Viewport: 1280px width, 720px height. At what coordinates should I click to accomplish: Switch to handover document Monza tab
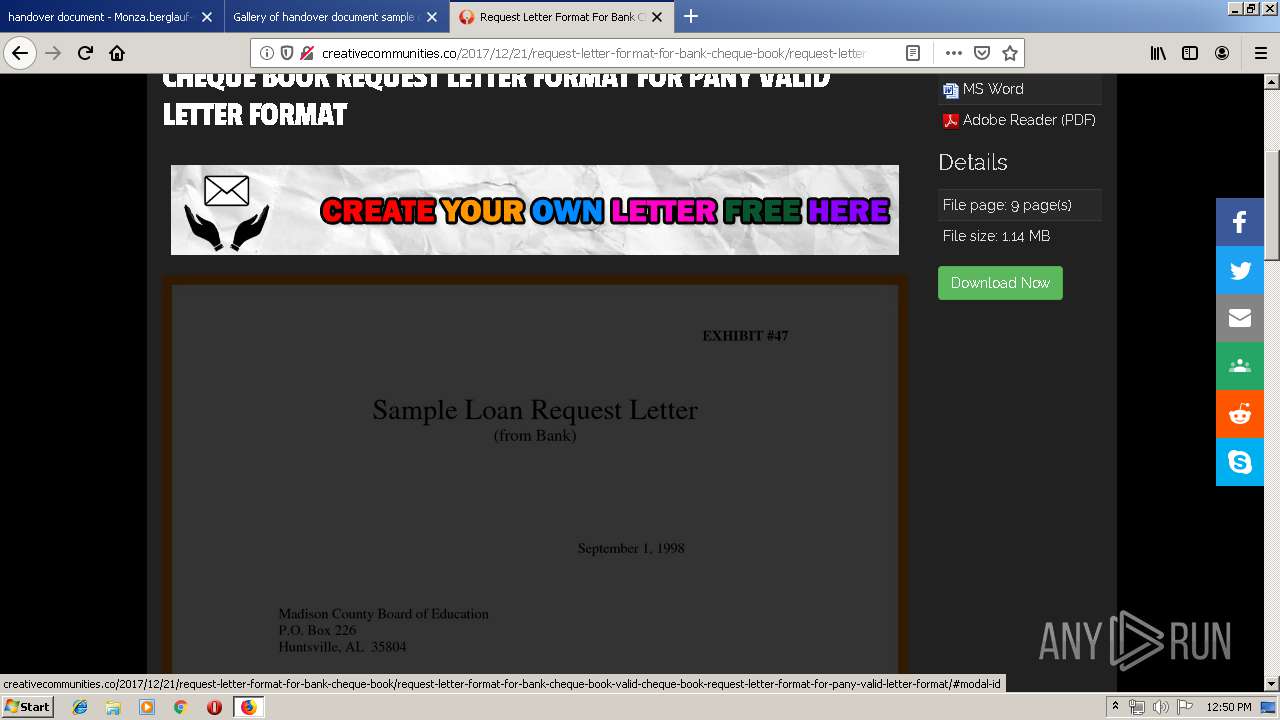99,17
